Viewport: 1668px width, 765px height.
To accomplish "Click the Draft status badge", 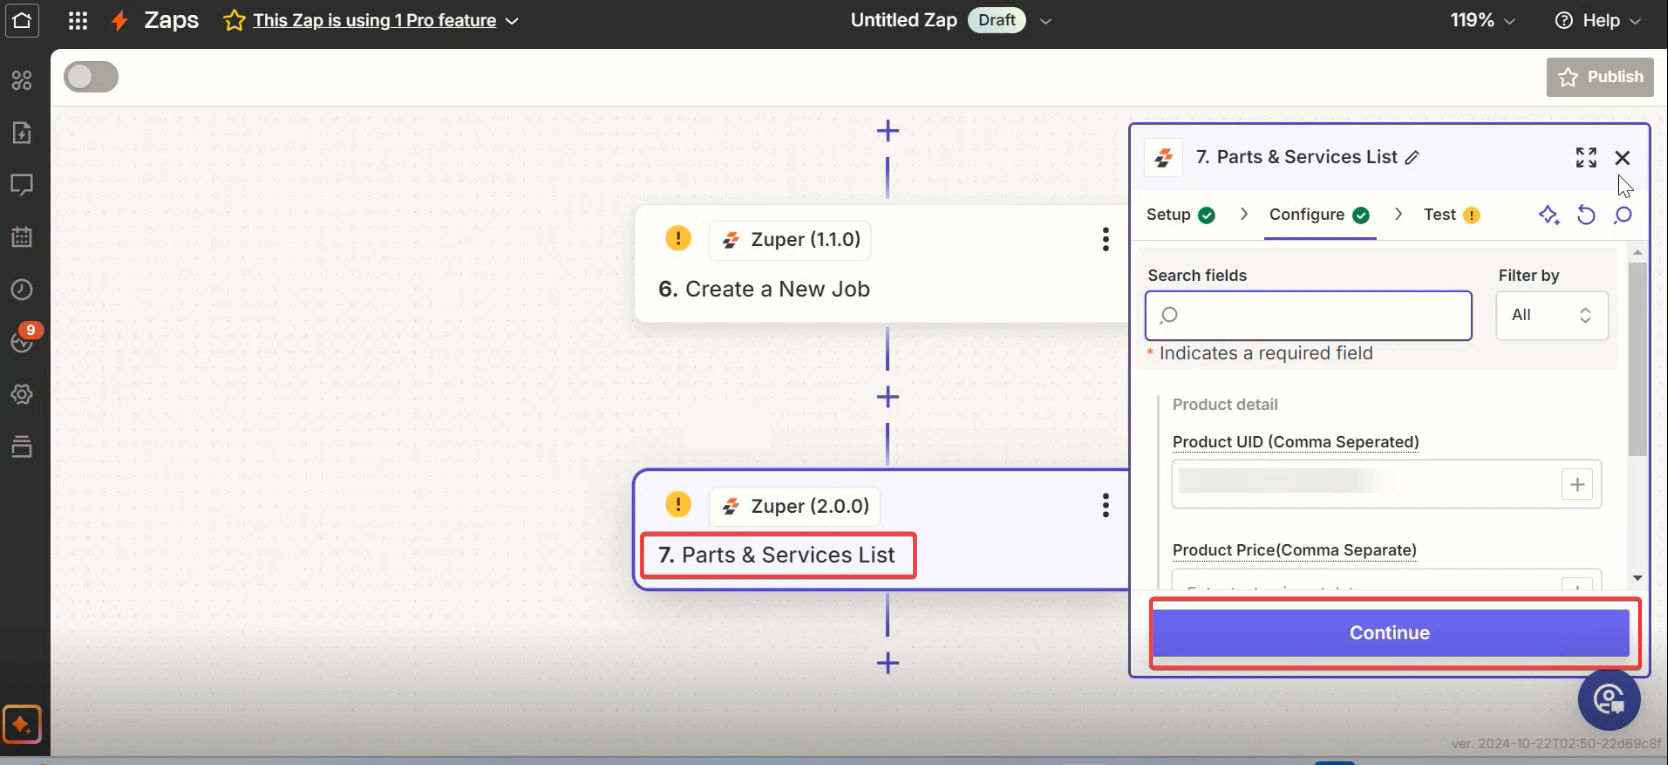I will [x=997, y=20].
